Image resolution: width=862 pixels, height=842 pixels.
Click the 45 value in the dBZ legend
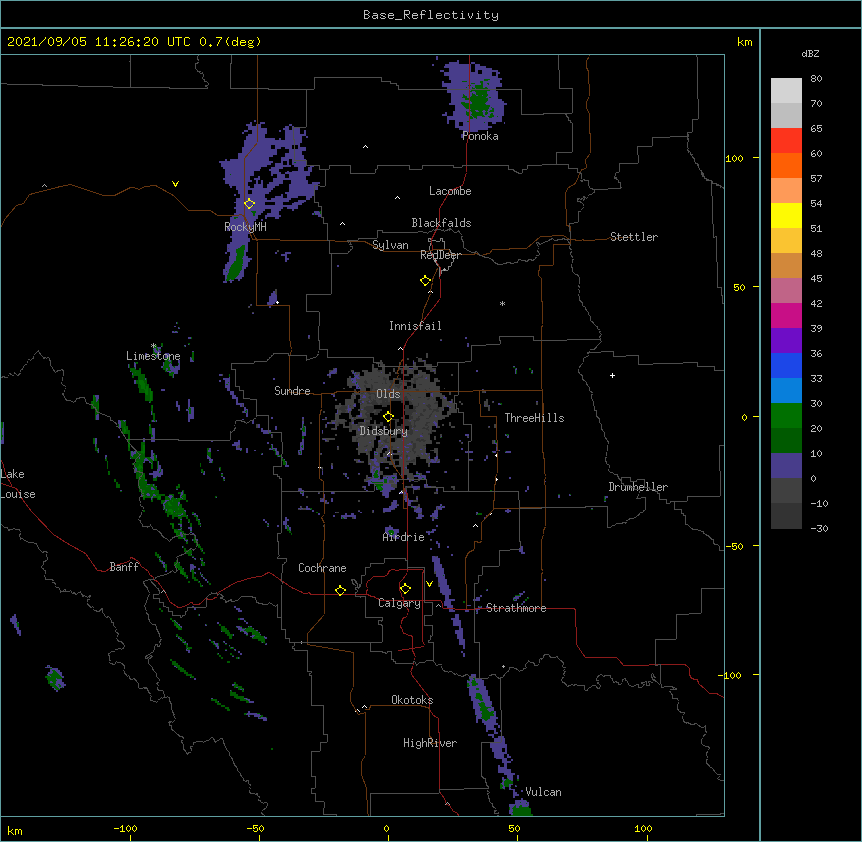816,279
